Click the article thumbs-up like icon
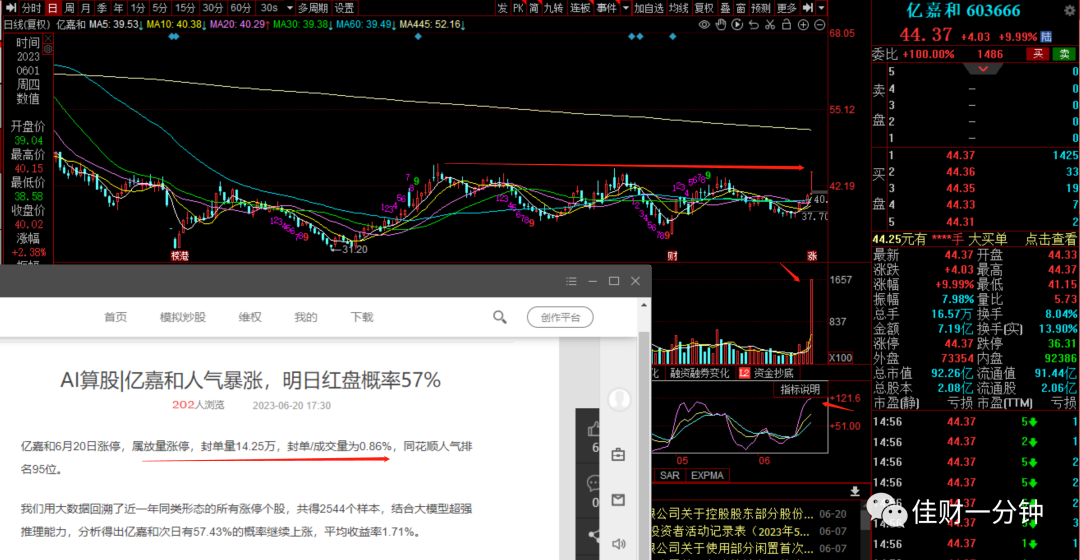Viewport: 1080px width, 560px height. [x=593, y=431]
